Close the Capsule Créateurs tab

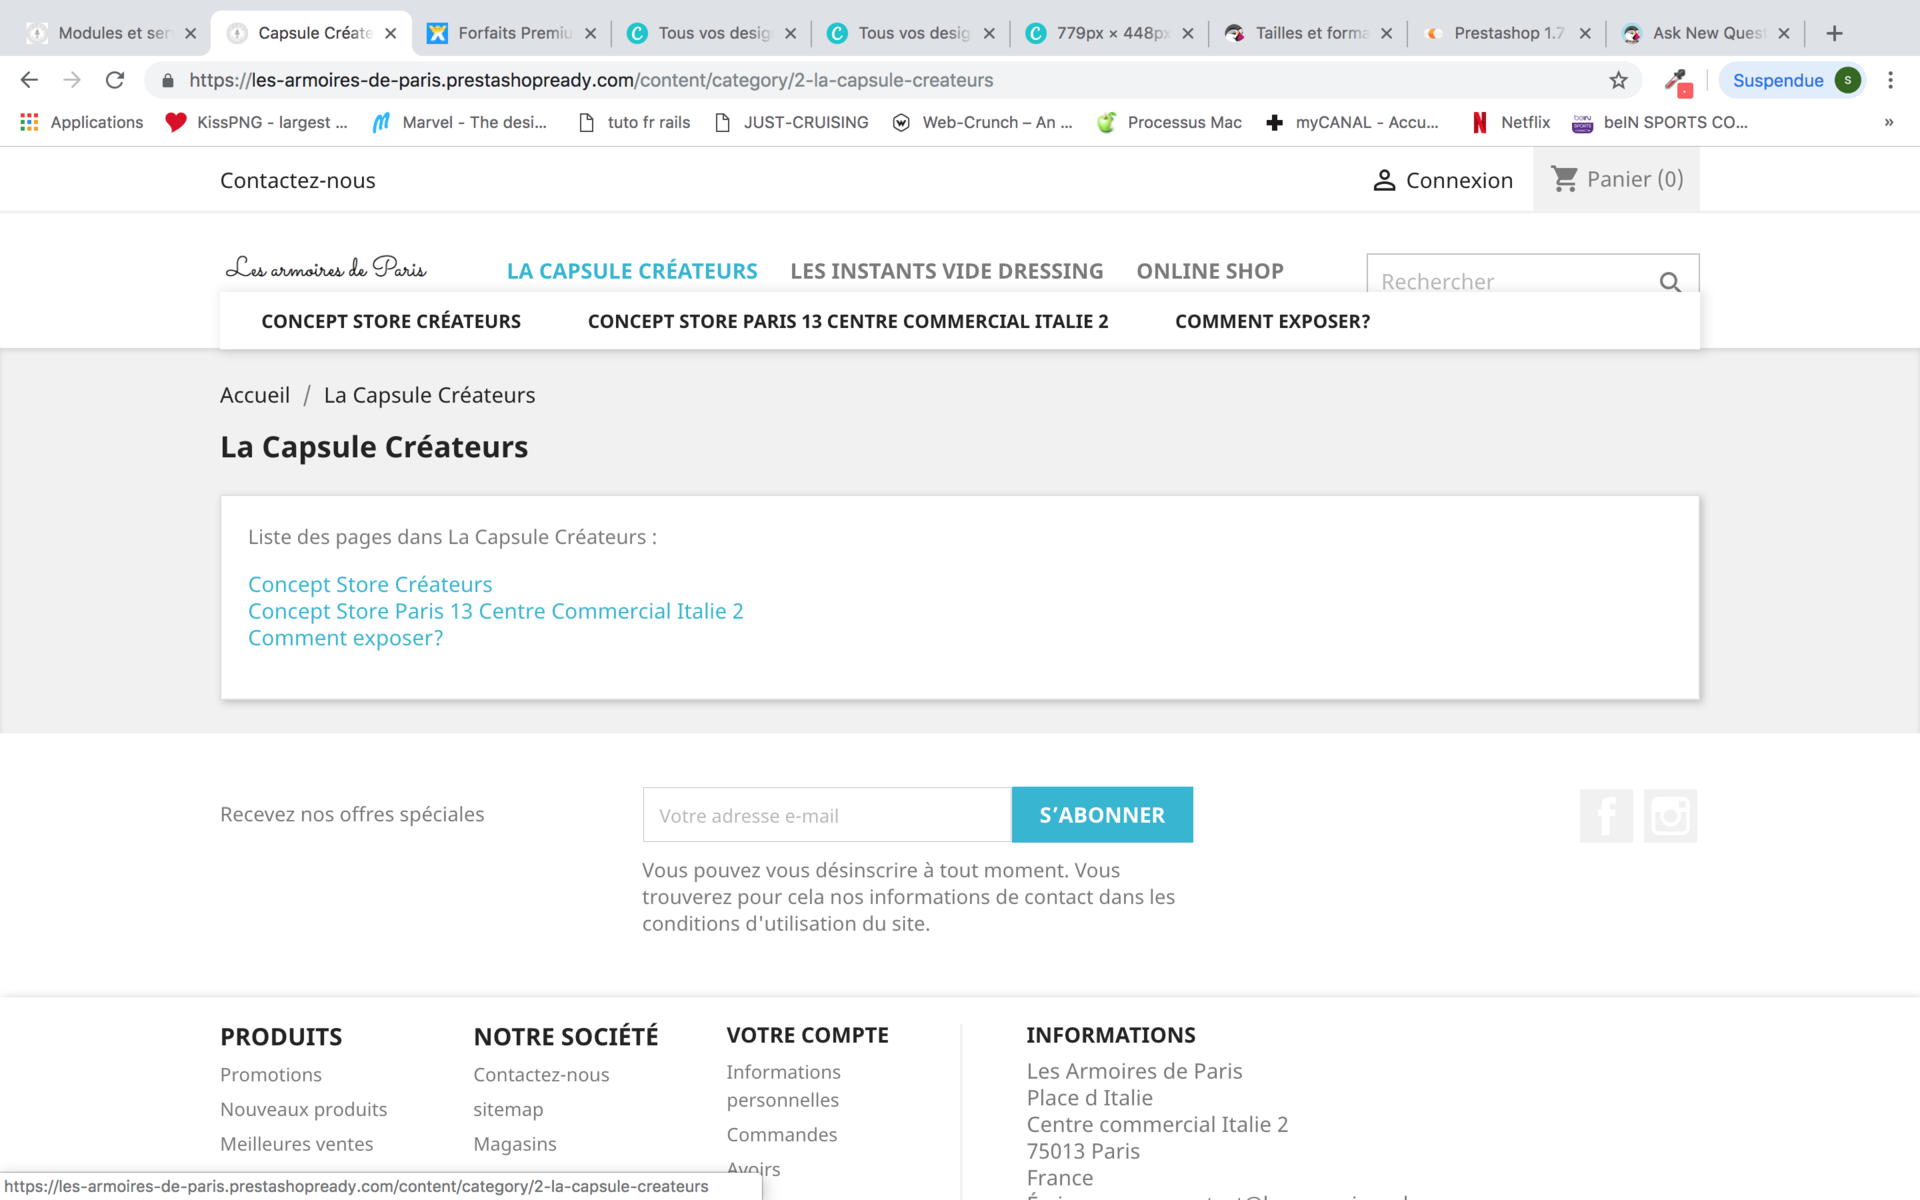(x=391, y=33)
